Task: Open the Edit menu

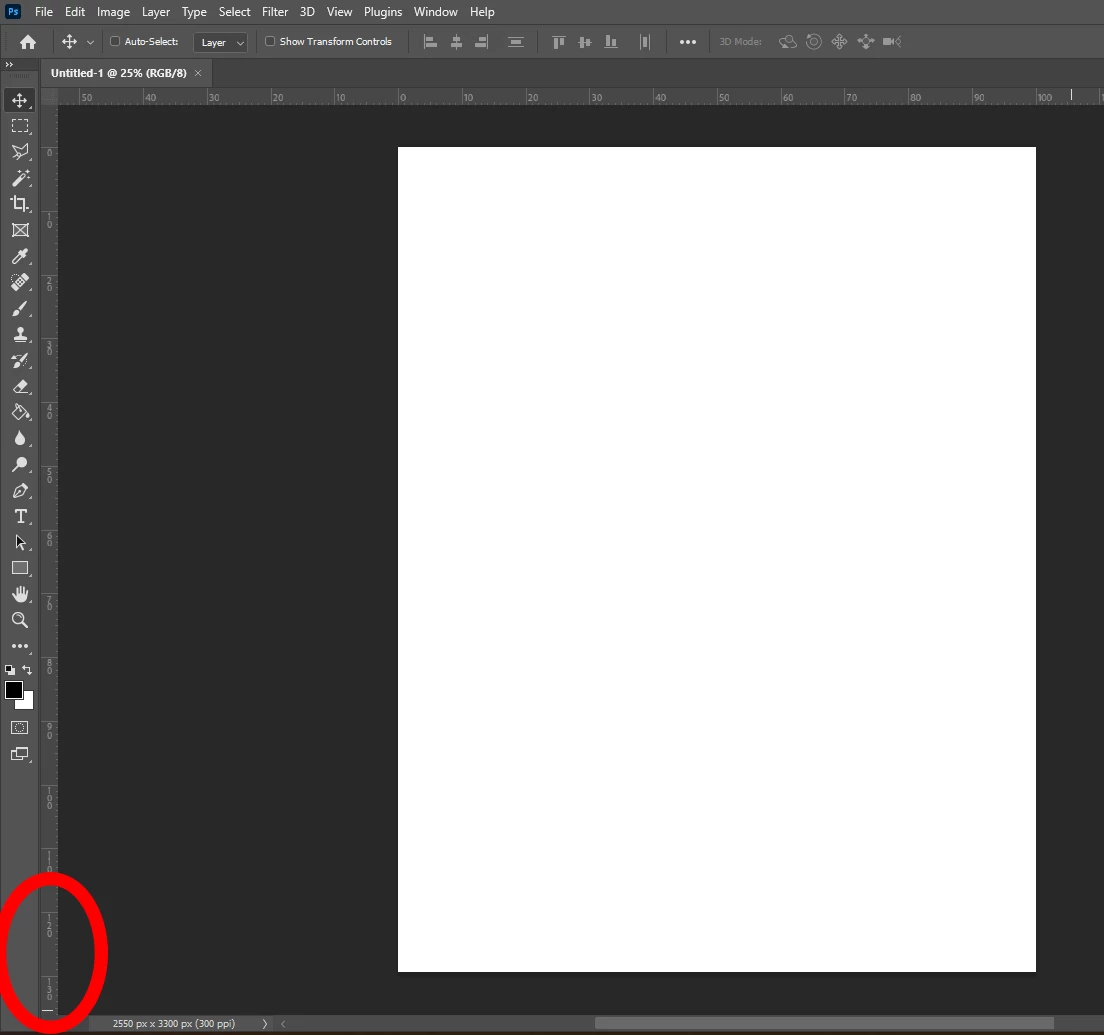Action: point(75,12)
